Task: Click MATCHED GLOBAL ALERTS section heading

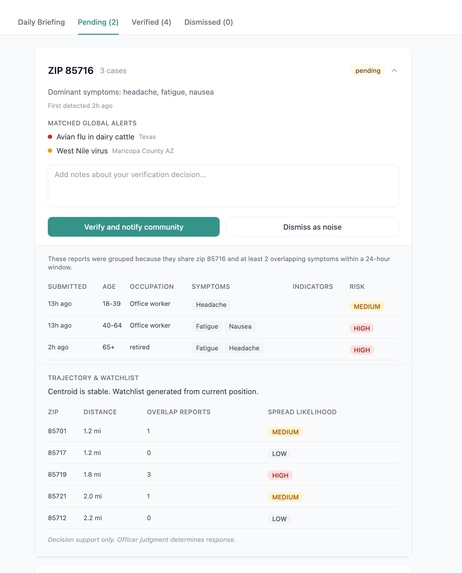Action: tap(92, 123)
